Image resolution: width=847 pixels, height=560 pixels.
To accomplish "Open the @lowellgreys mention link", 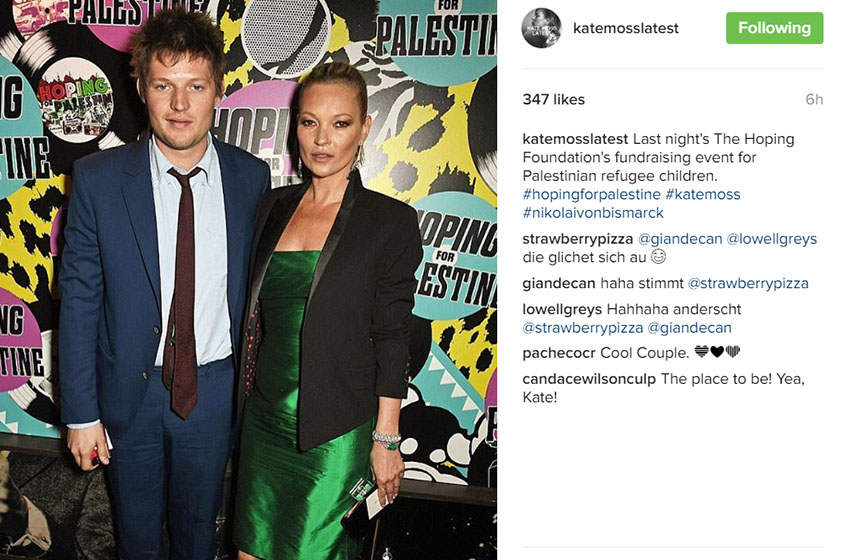I will pos(772,239).
